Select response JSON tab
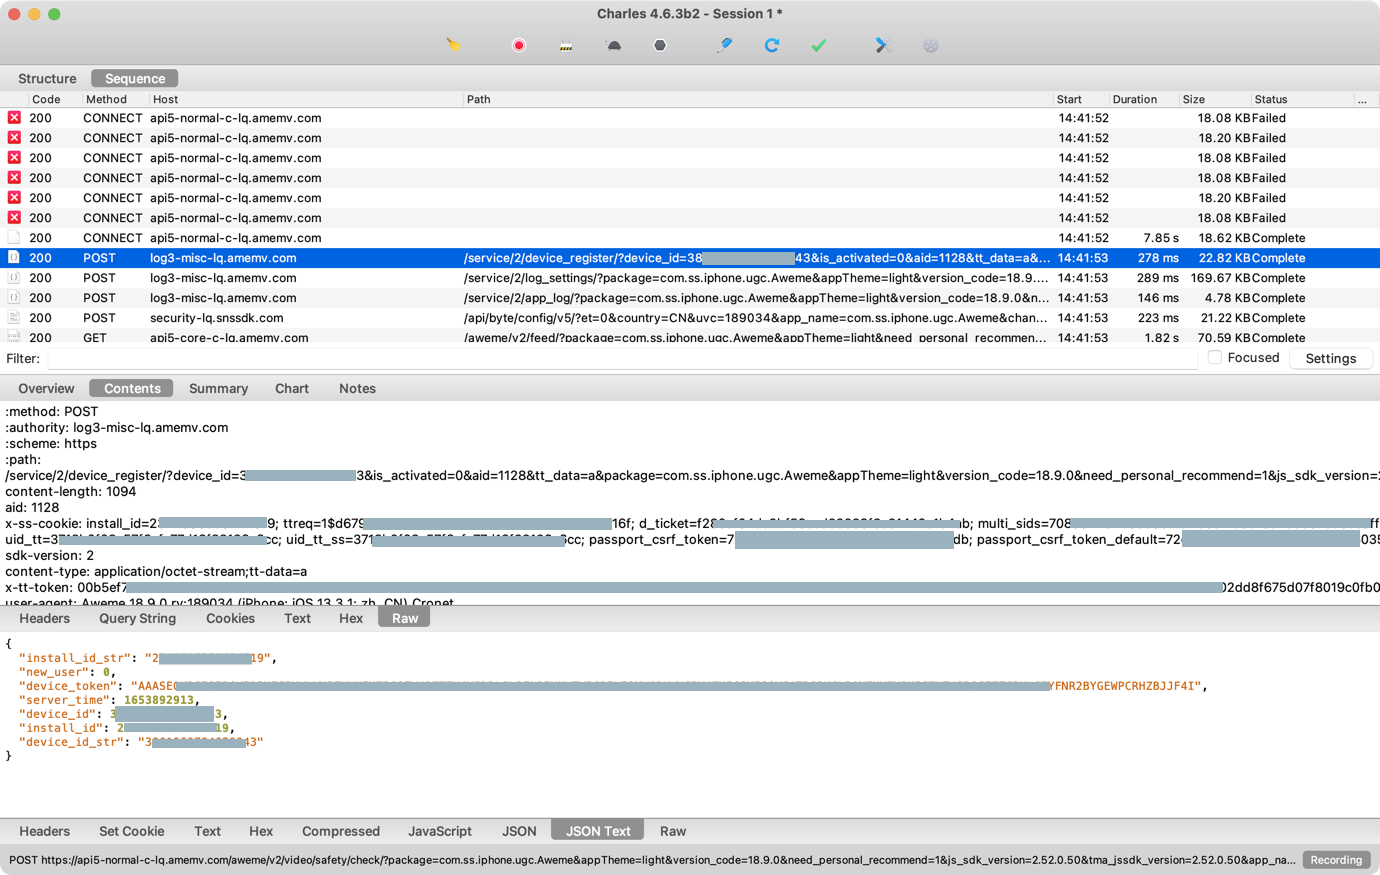 tap(519, 831)
